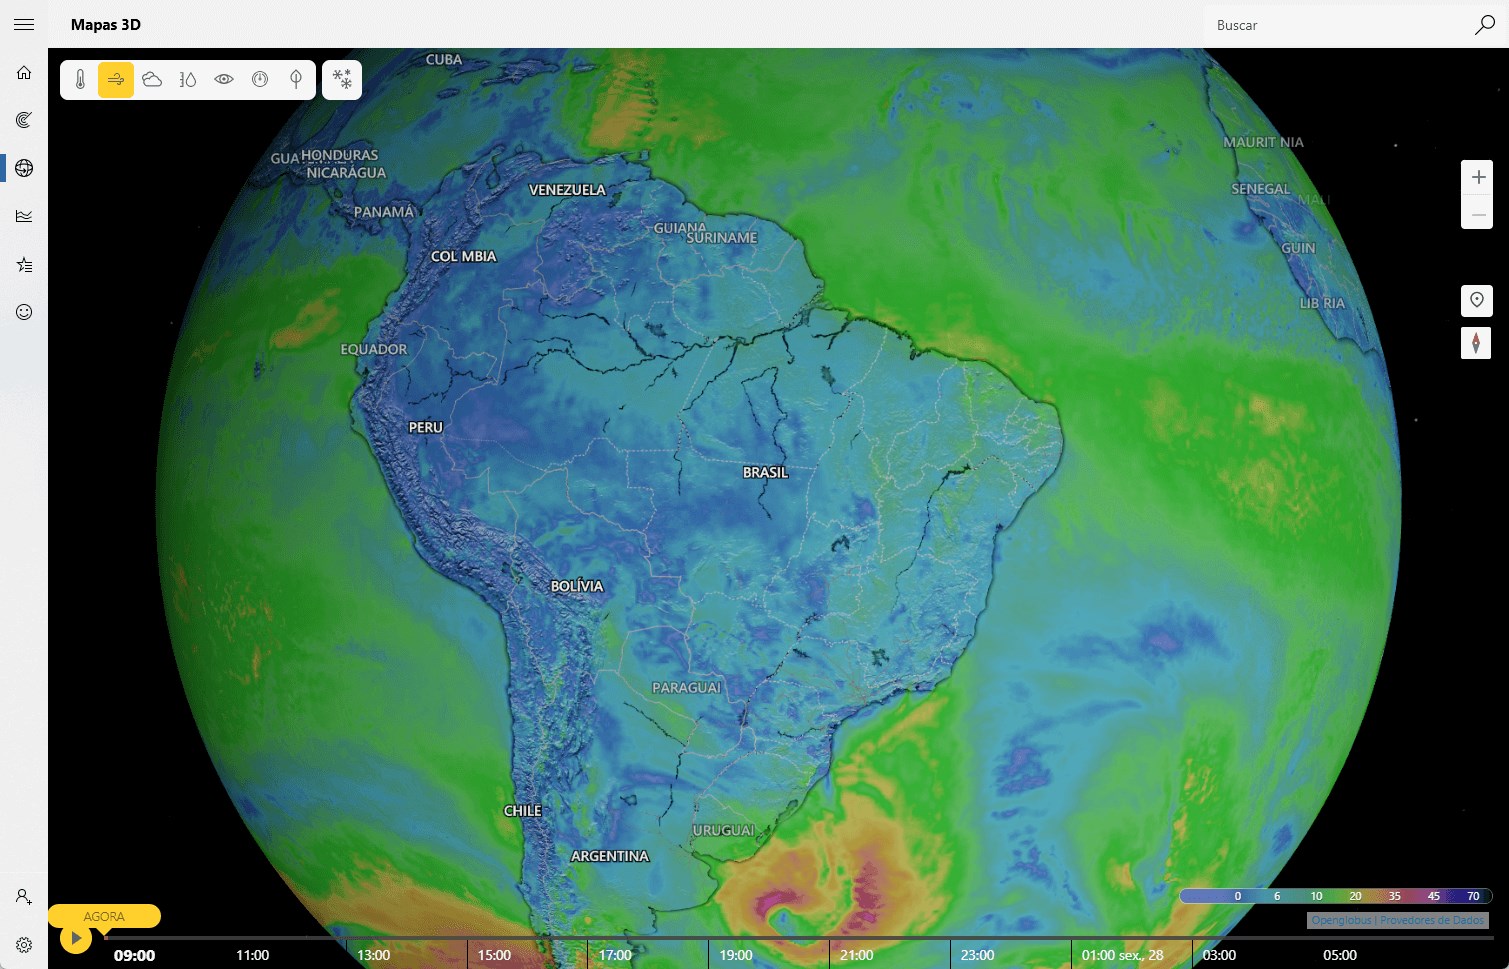Open the account sign-in icon
Image resolution: width=1509 pixels, height=969 pixels.
[x=24, y=897]
